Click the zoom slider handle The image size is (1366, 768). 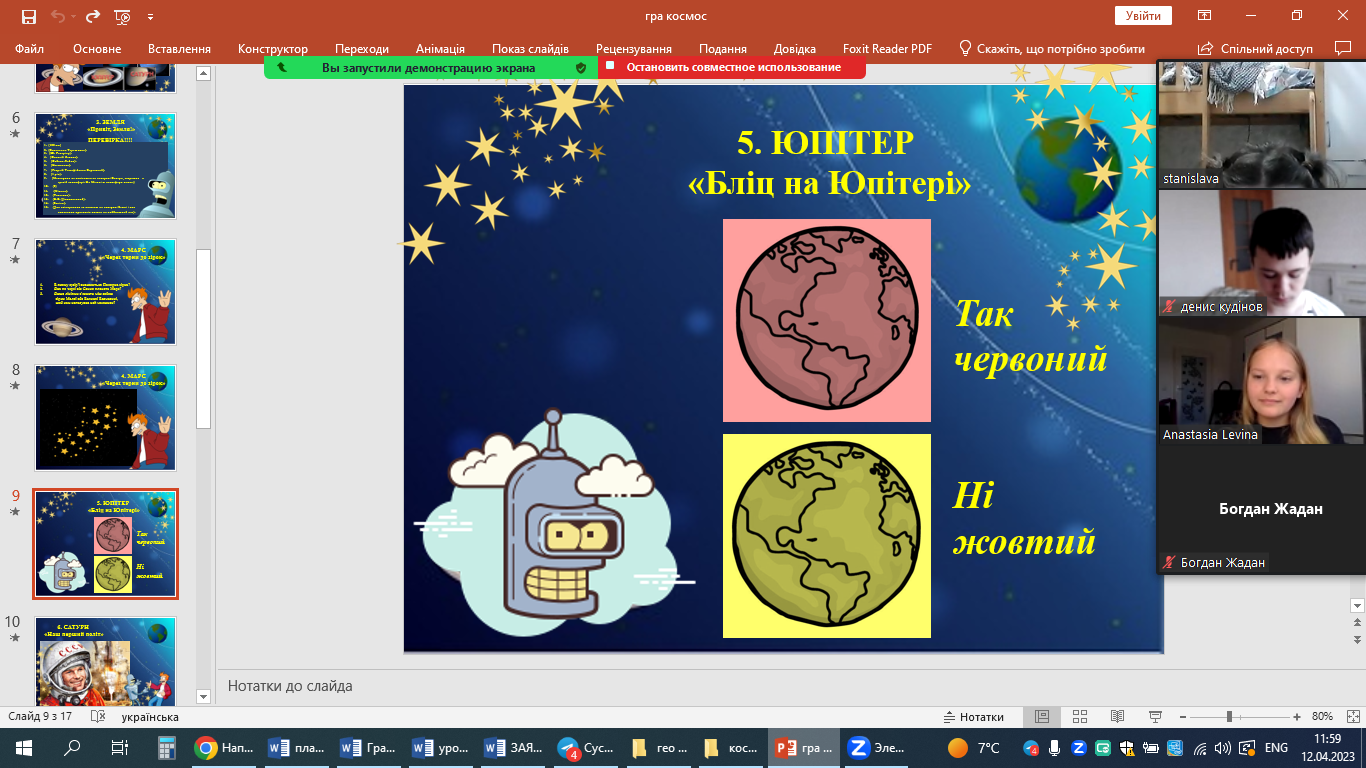[x=1229, y=717]
